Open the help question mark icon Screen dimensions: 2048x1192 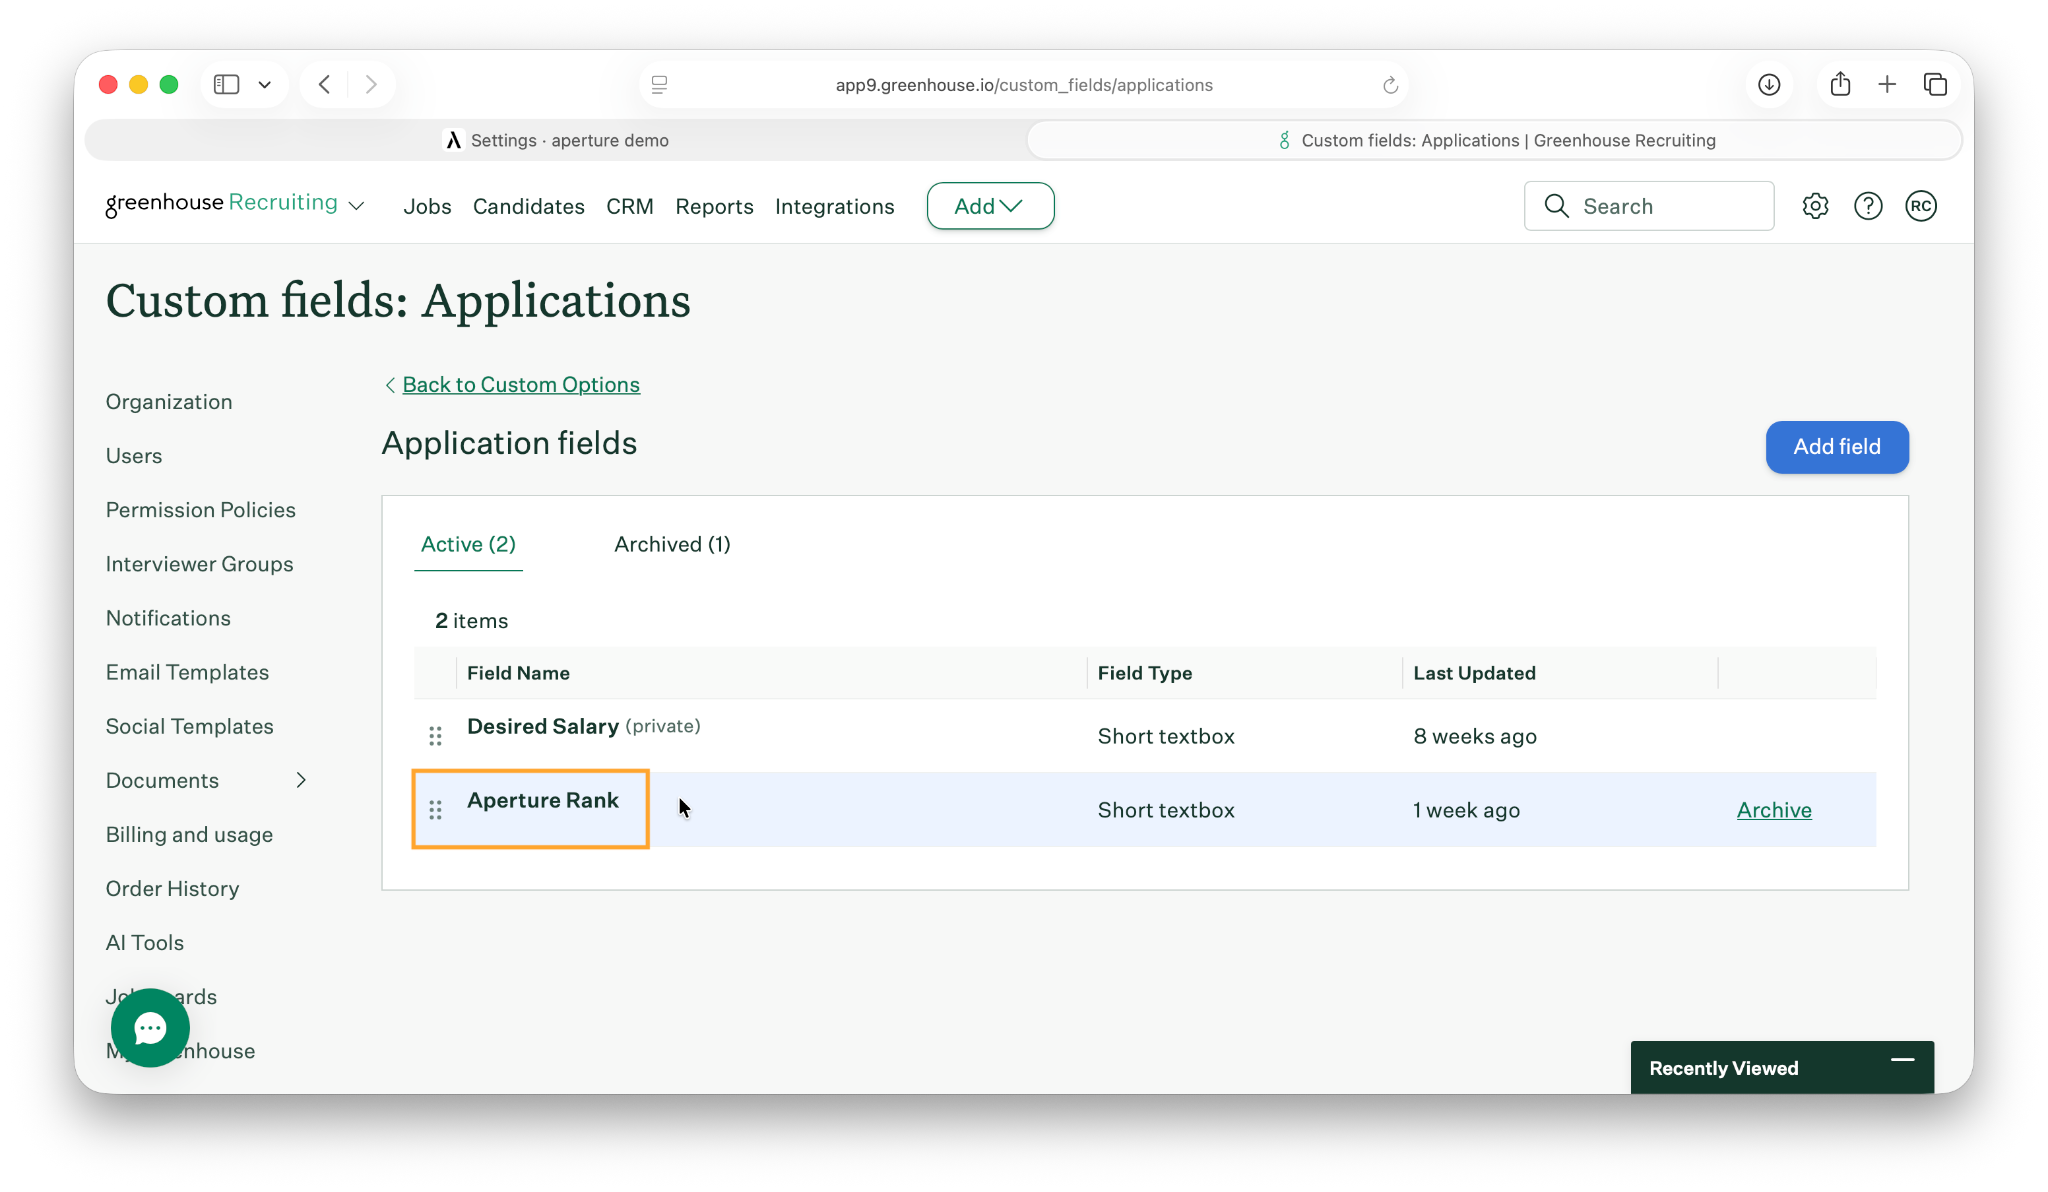click(x=1868, y=206)
